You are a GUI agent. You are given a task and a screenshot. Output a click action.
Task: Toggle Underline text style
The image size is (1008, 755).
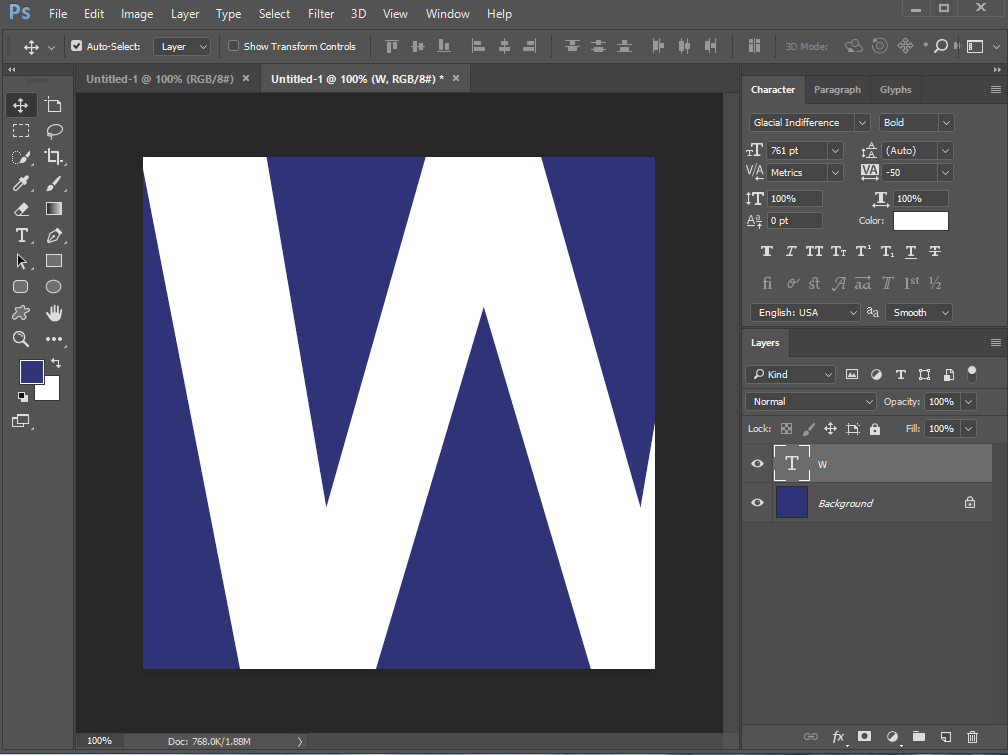[911, 251]
